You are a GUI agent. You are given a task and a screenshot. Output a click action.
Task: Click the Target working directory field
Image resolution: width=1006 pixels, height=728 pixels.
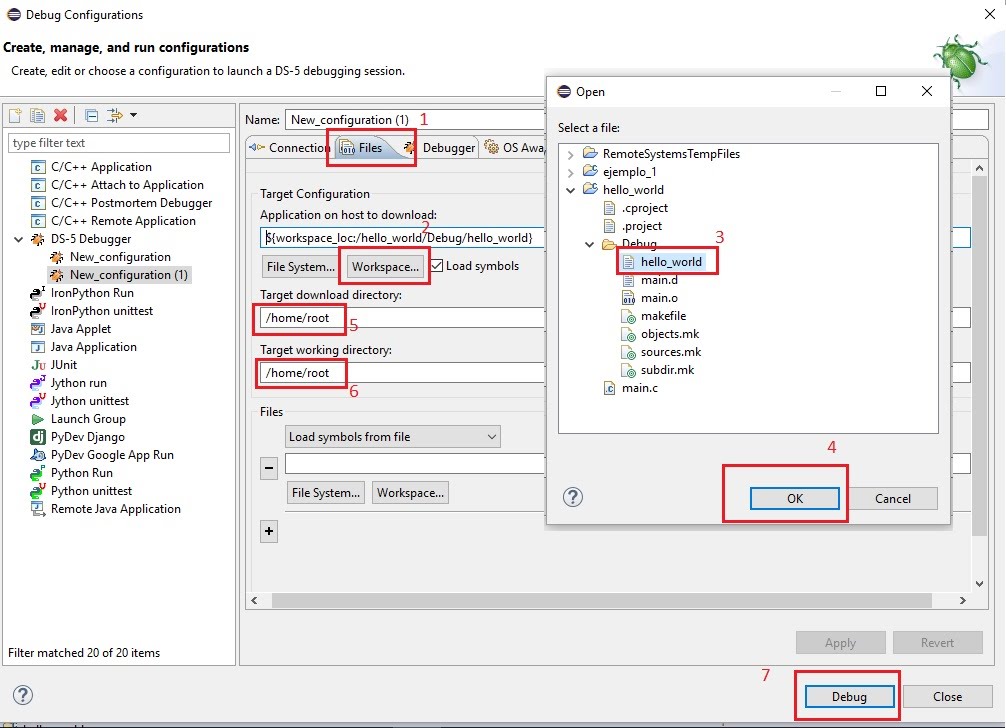[x=402, y=373]
